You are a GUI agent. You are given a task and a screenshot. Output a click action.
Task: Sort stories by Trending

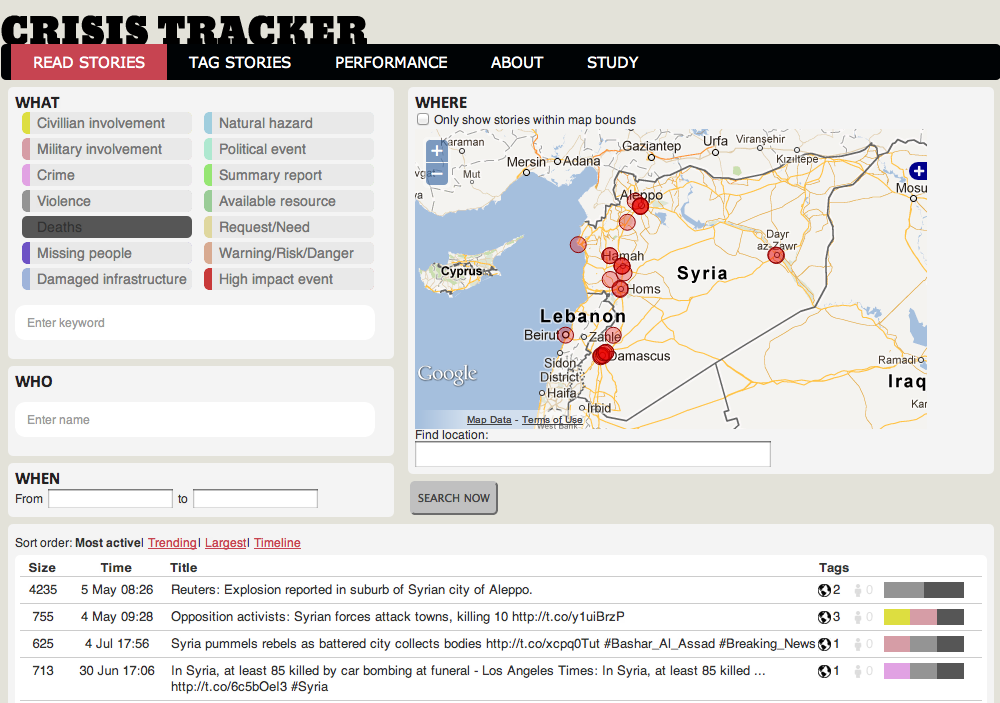(x=172, y=543)
